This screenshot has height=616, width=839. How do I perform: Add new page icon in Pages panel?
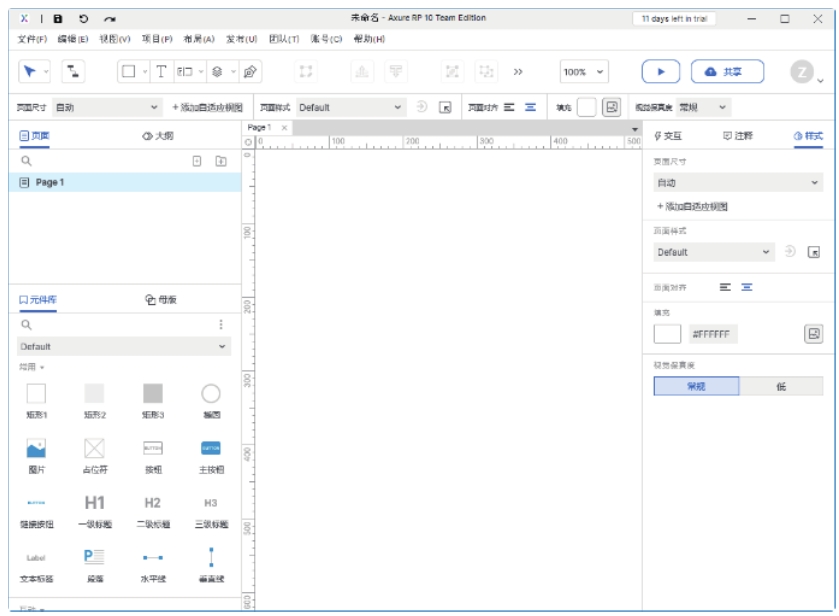click(197, 160)
